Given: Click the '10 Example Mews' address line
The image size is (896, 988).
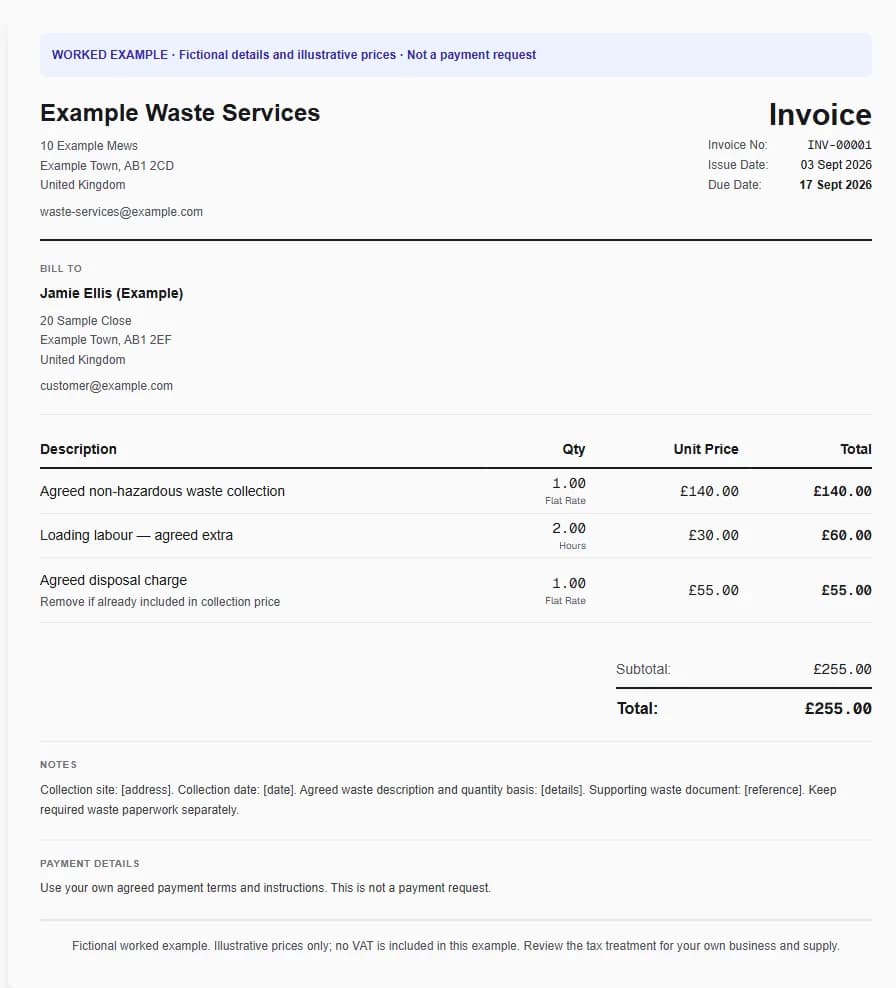Looking at the screenshot, I should tap(89, 146).
